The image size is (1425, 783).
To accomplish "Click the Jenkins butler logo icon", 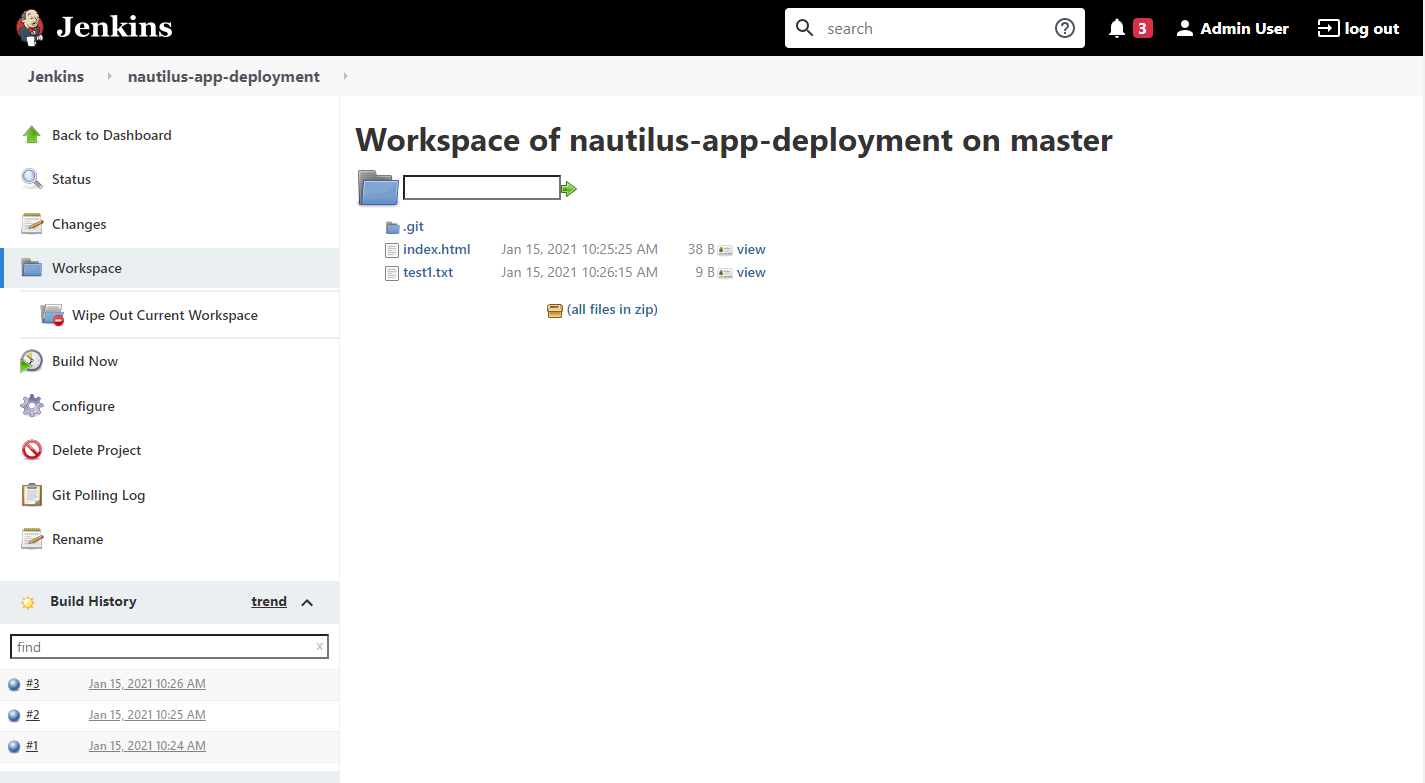I will 31,28.
